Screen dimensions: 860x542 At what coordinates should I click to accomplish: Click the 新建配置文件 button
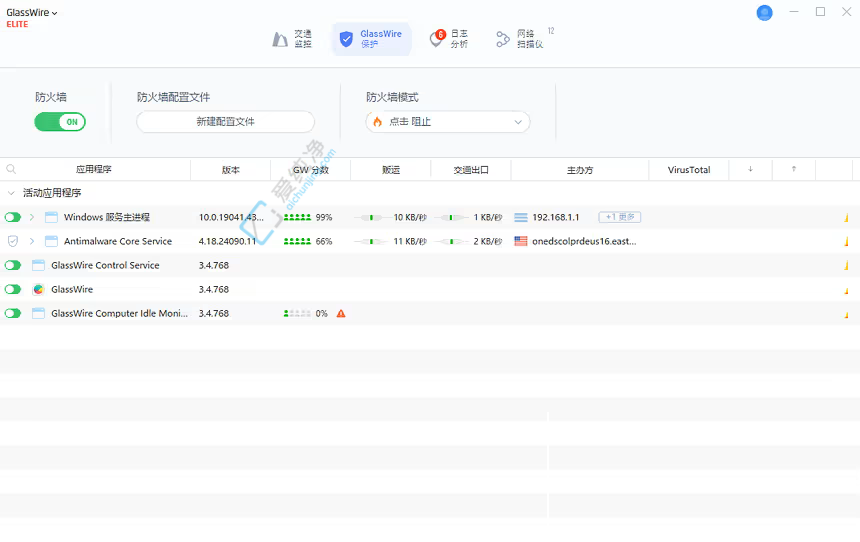tap(225, 122)
